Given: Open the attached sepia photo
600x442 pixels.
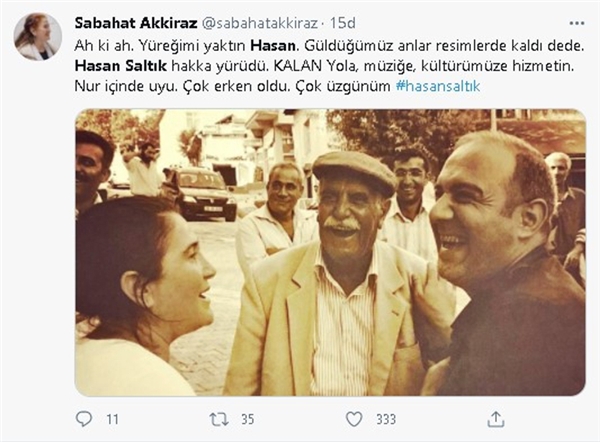Looking at the screenshot, I should click(330, 253).
